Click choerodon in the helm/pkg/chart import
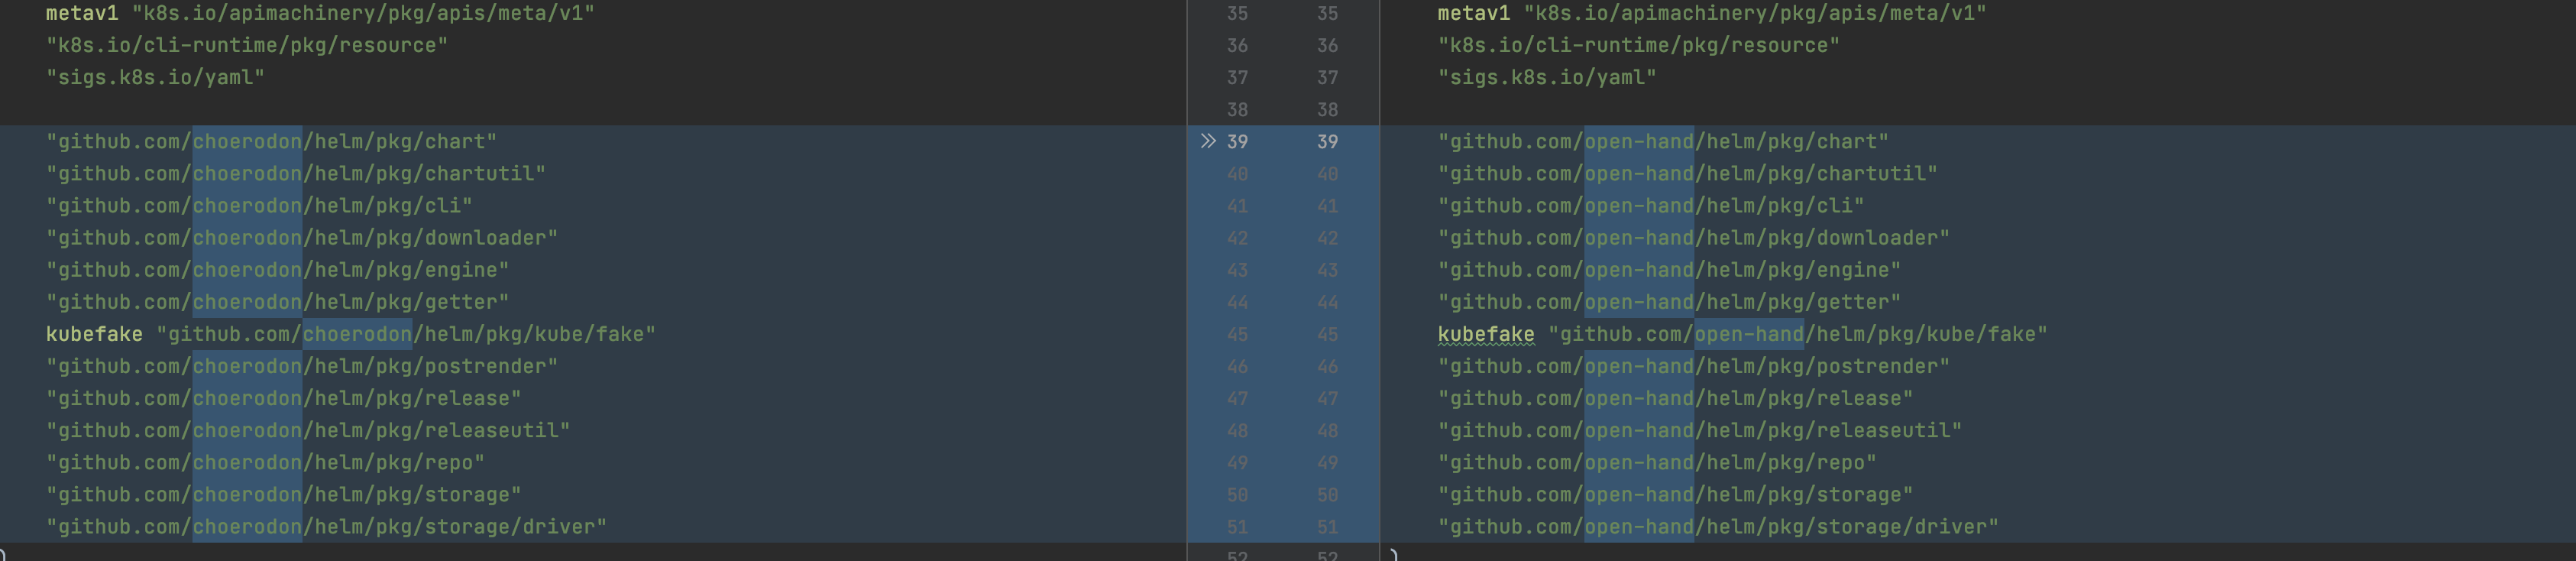 click(x=247, y=142)
